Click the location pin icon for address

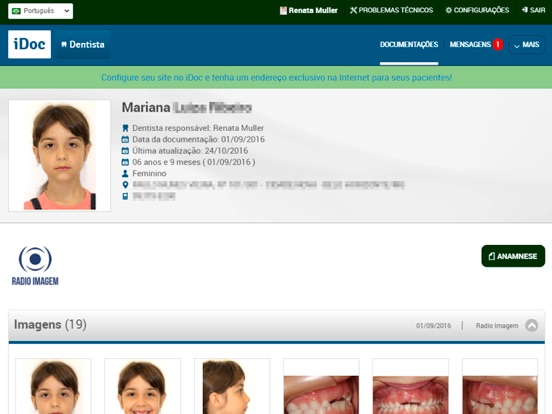click(125, 185)
